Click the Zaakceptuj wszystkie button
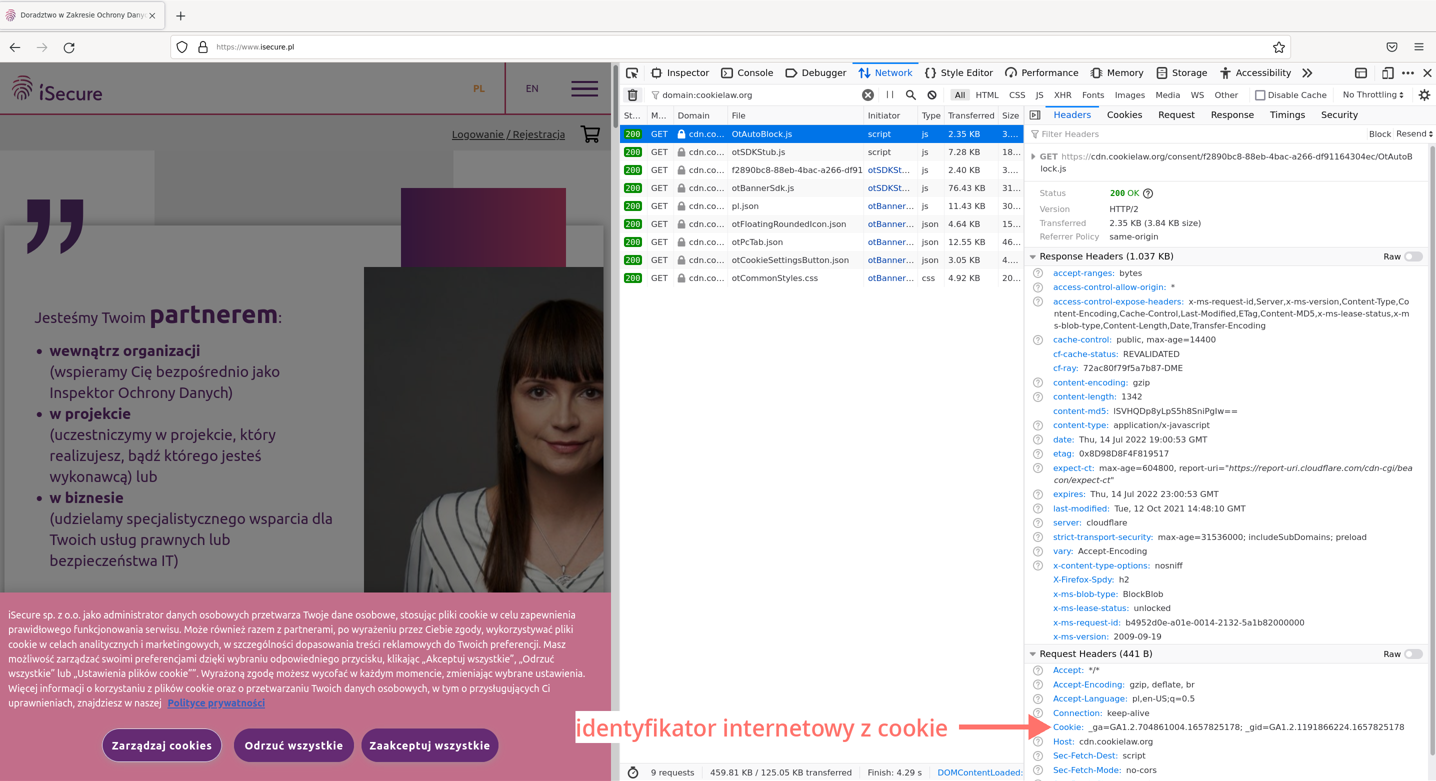Viewport: 1436px width, 781px height. [429, 745]
